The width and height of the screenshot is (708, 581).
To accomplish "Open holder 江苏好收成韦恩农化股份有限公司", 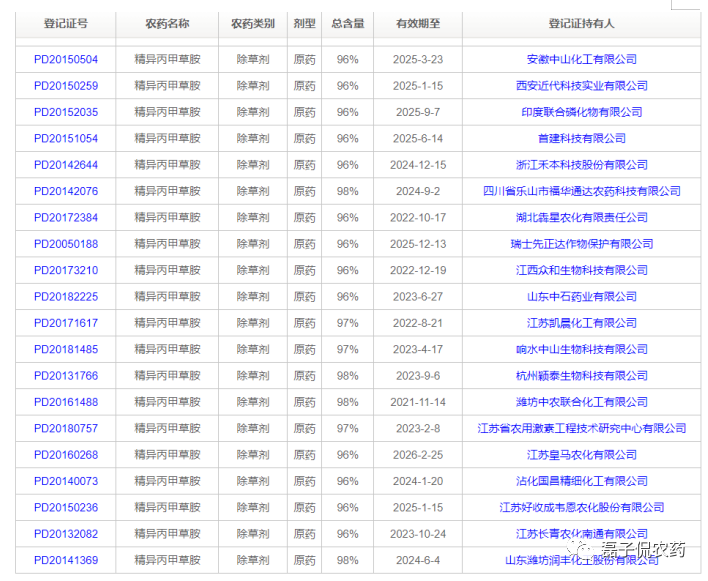I will [x=582, y=507].
